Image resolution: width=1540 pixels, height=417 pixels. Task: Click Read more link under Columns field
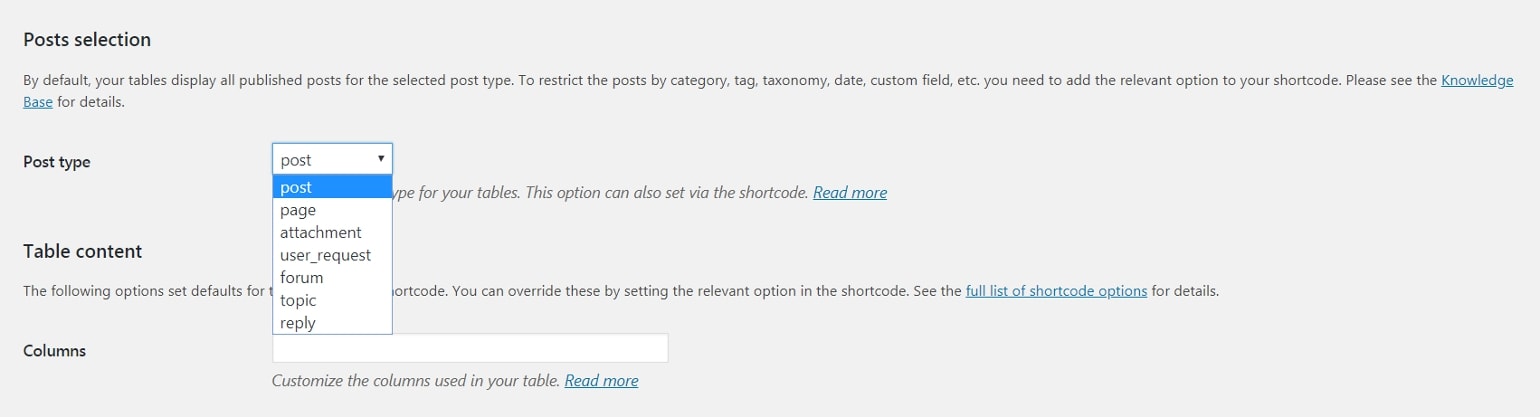tap(601, 380)
